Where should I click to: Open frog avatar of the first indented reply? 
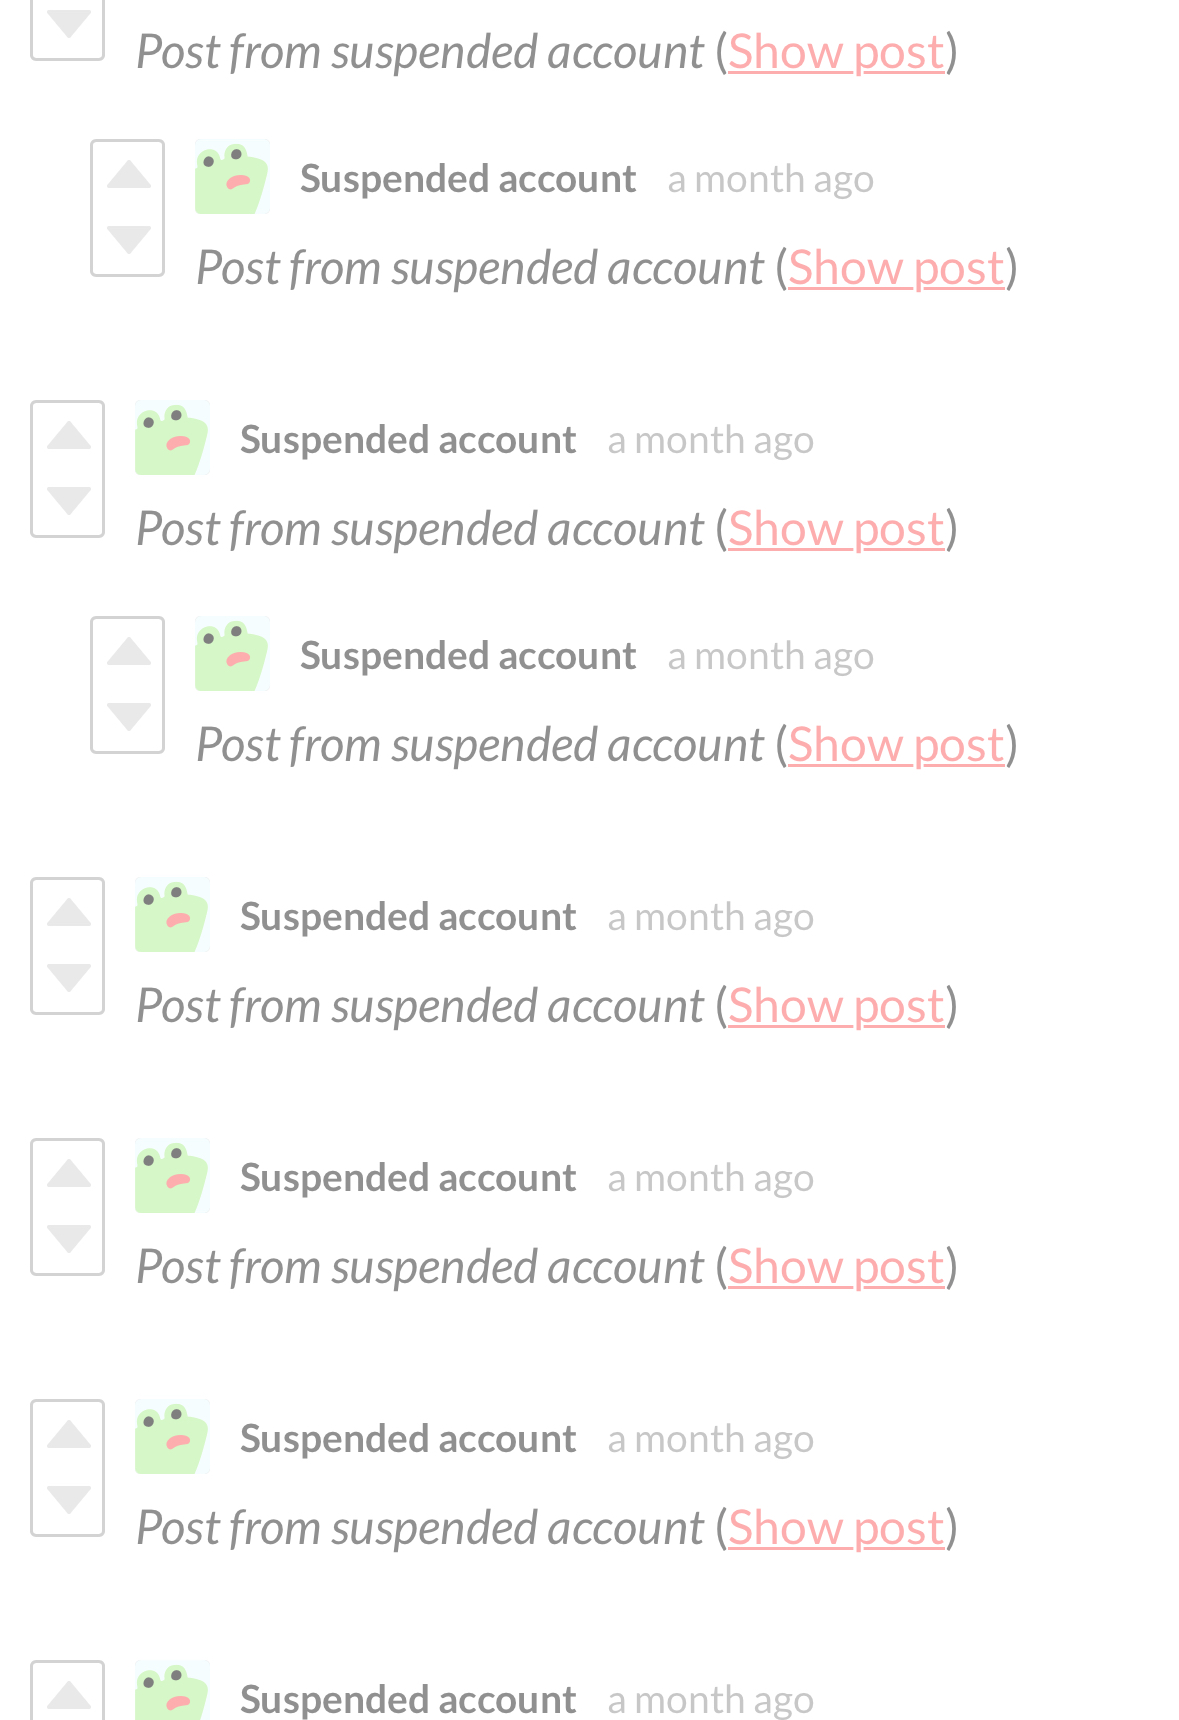click(232, 177)
